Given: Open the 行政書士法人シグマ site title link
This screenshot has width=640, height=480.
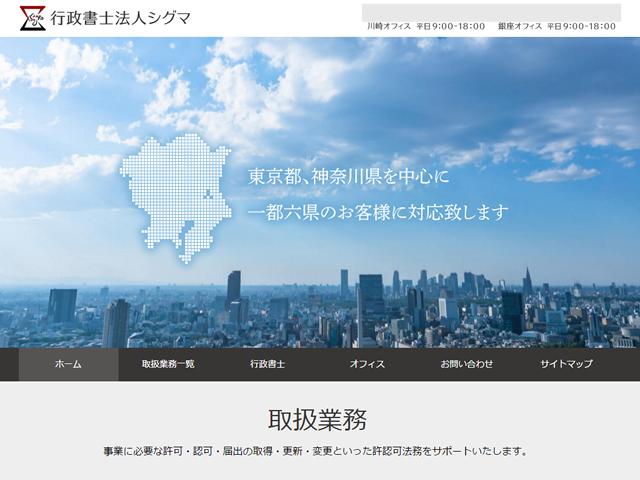Looking at the screenshot, I should (x=120, y=18).
